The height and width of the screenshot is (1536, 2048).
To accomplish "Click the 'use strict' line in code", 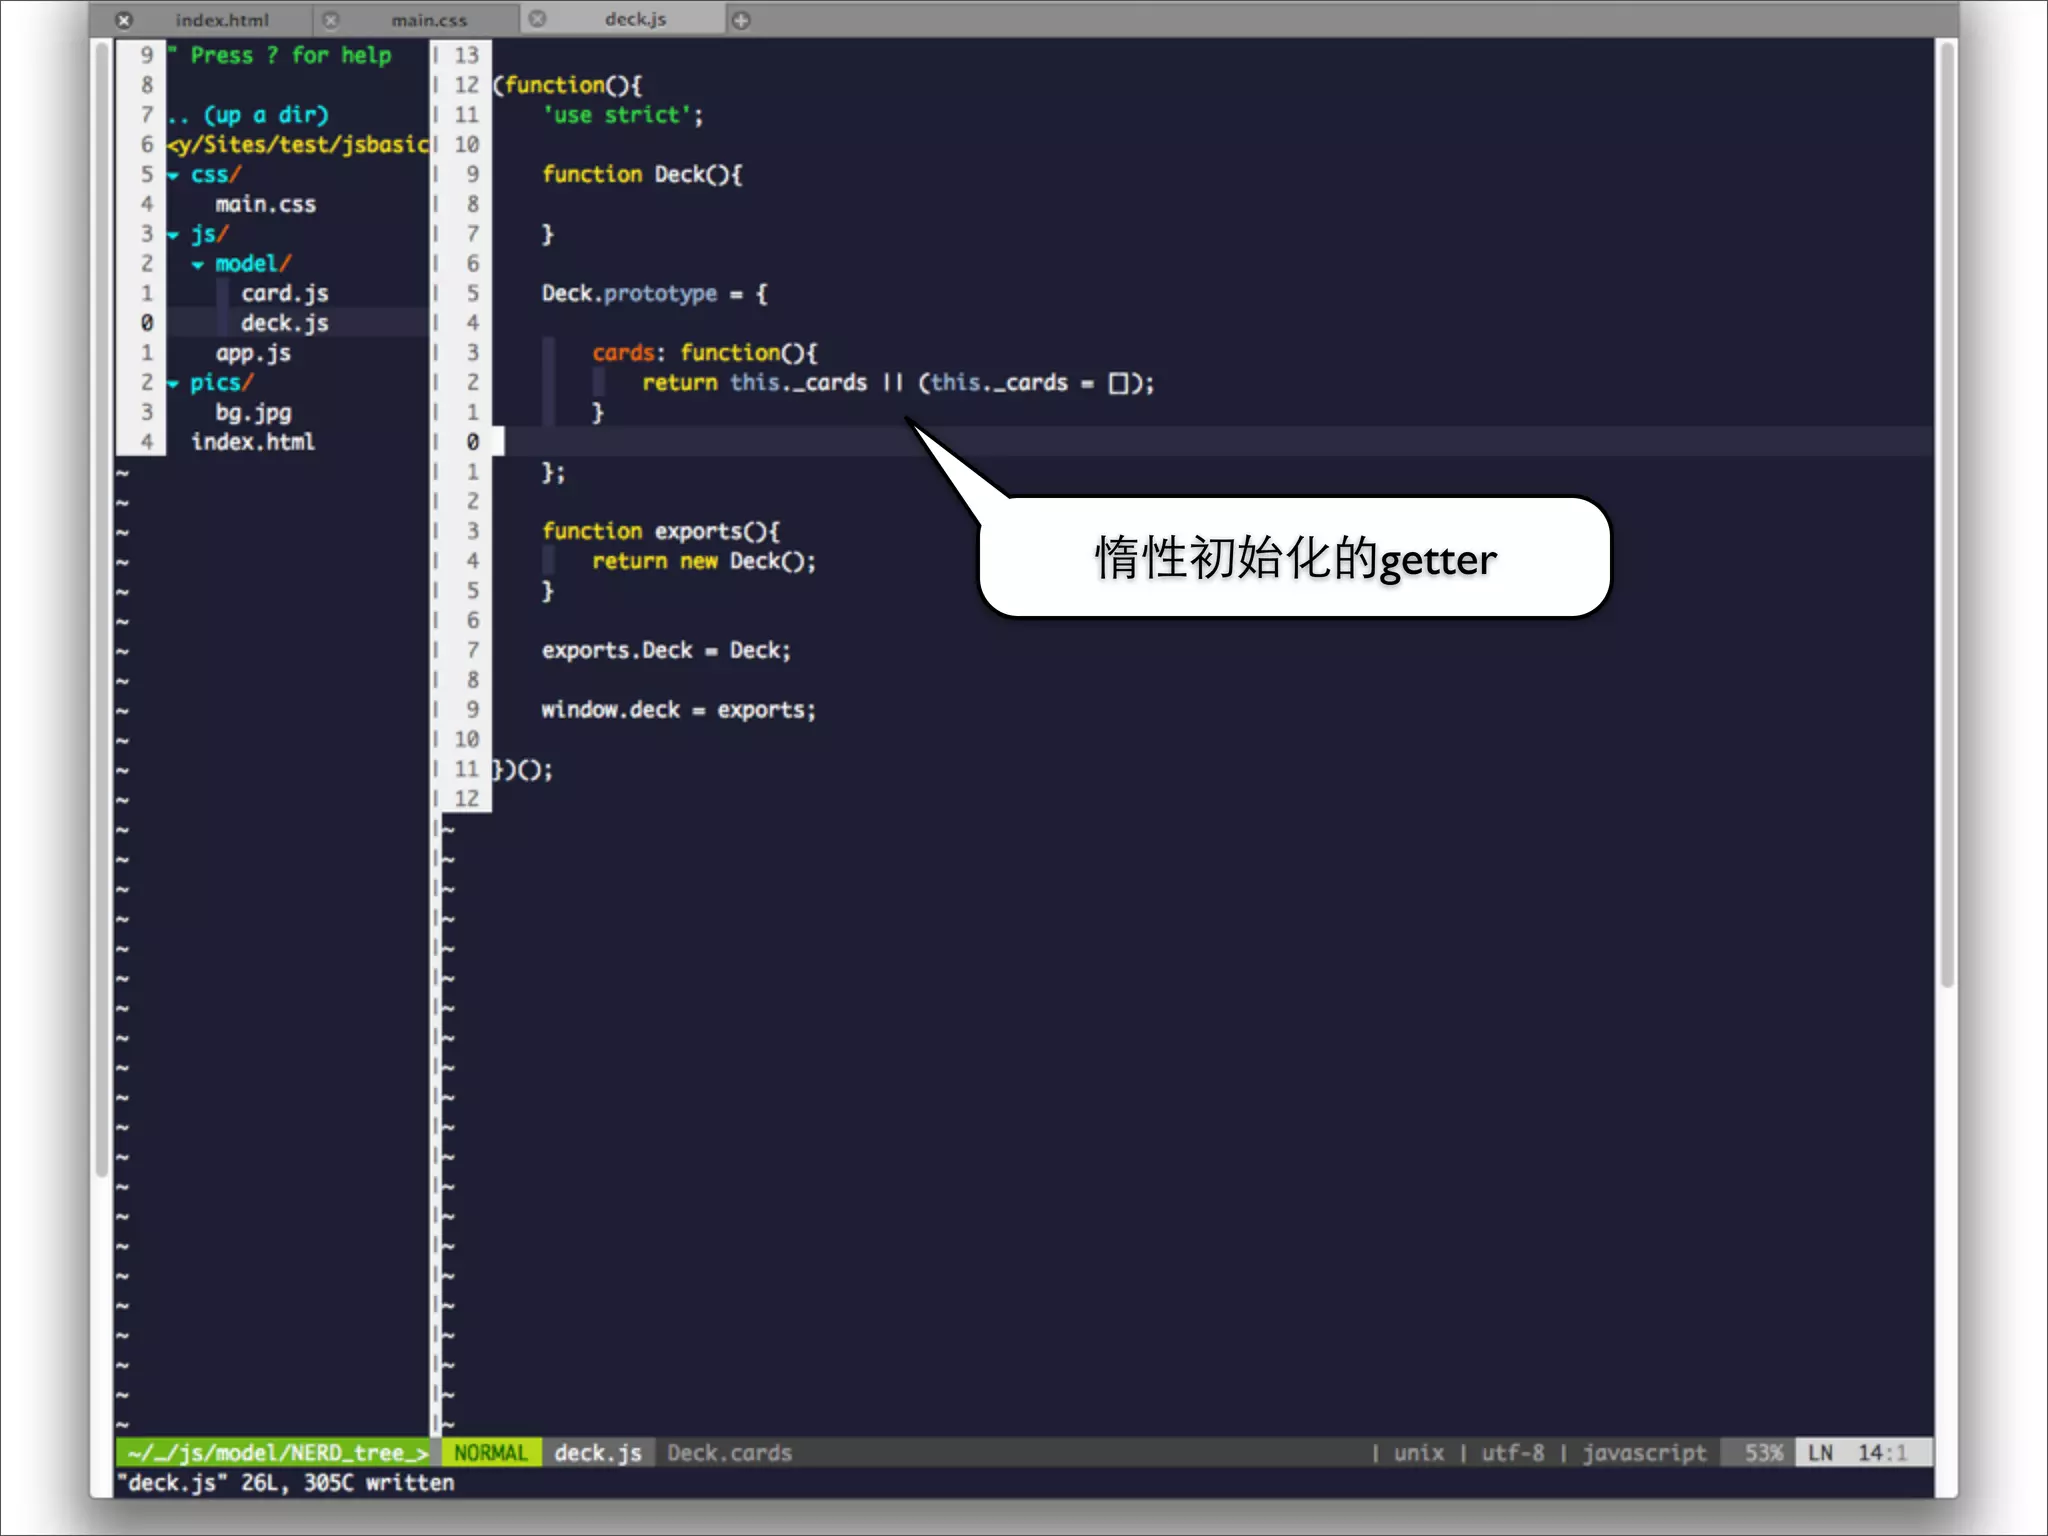I will [x=622, y=115].
